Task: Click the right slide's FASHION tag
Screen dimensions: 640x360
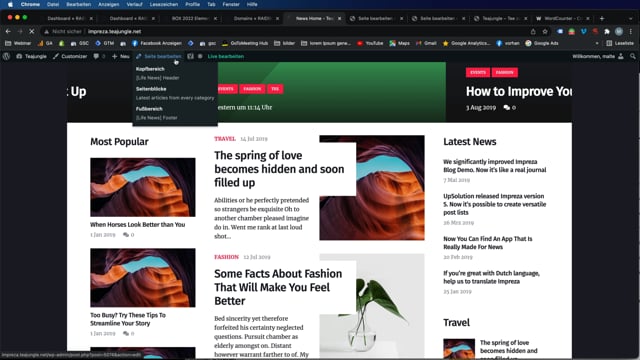Action: coord(504,72)
